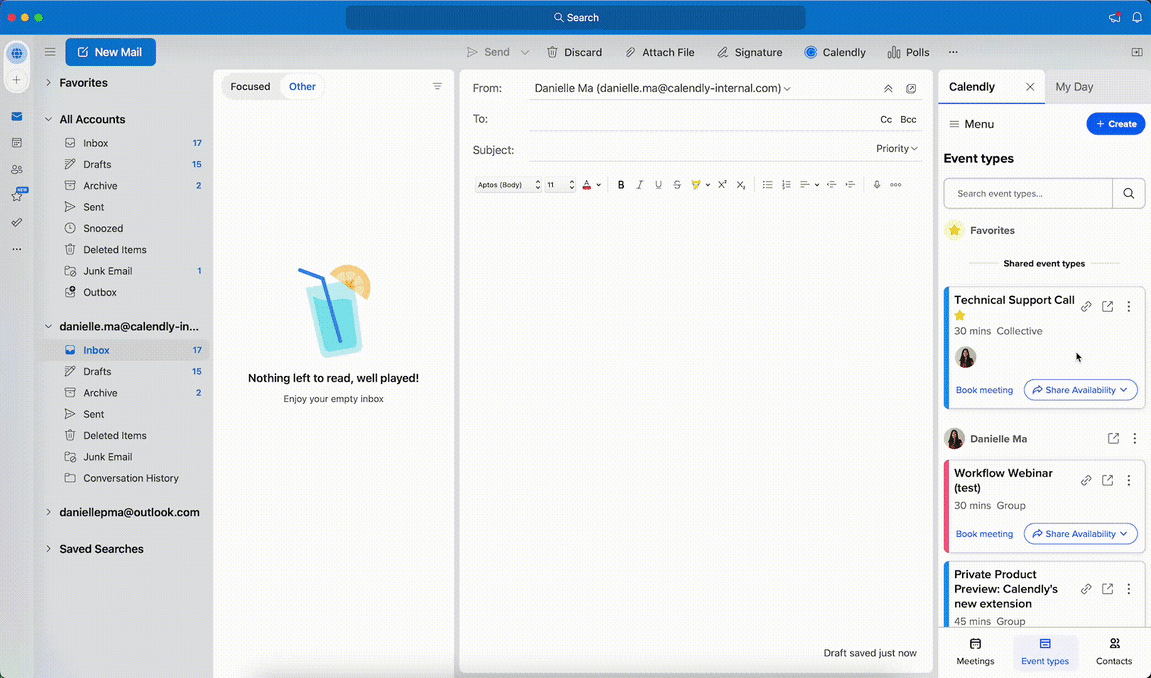
Task: Apply subscript formatting
Action: click(741, 185)
